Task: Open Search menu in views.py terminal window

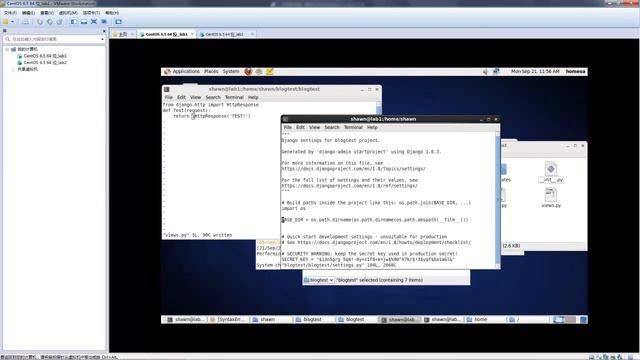Action: click(x=213, y=98)
